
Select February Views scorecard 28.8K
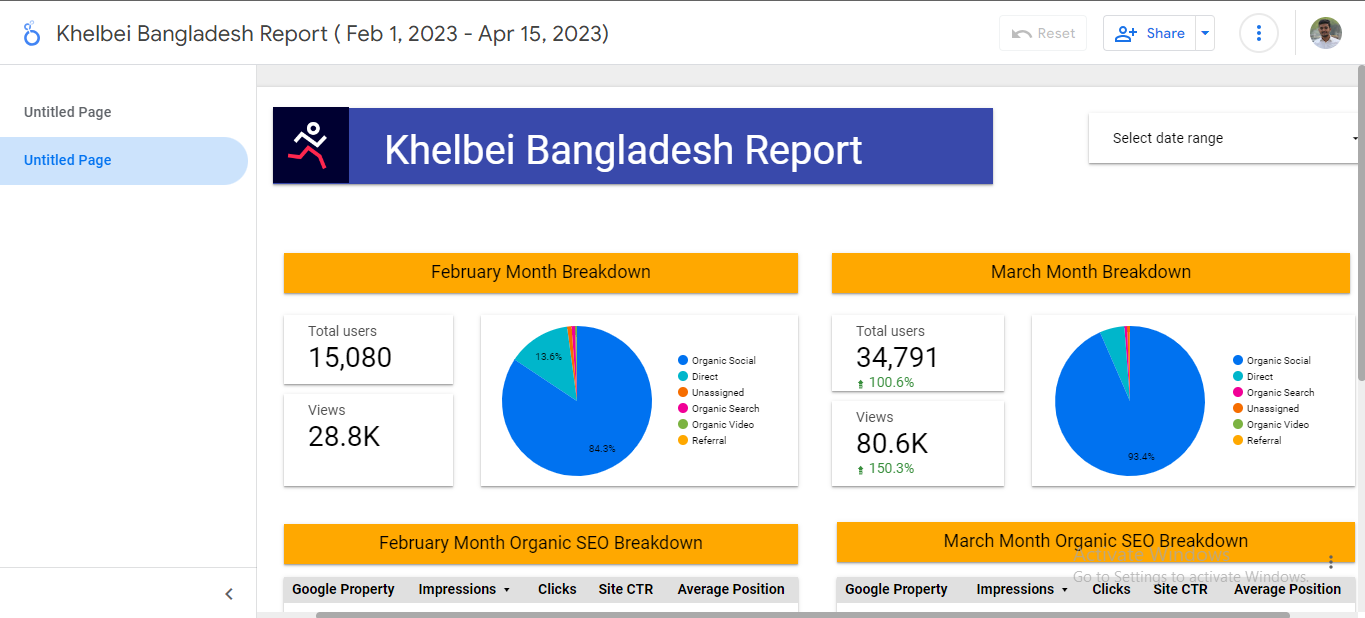(368, 439)
